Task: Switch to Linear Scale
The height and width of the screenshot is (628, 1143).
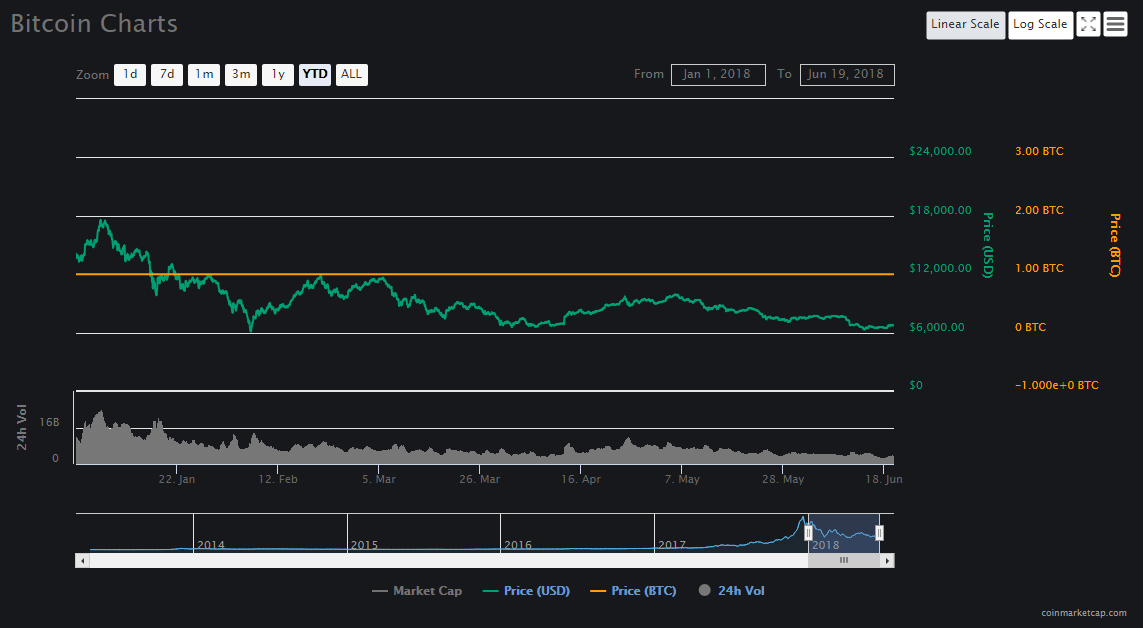Action: click(x=965, y=25)
